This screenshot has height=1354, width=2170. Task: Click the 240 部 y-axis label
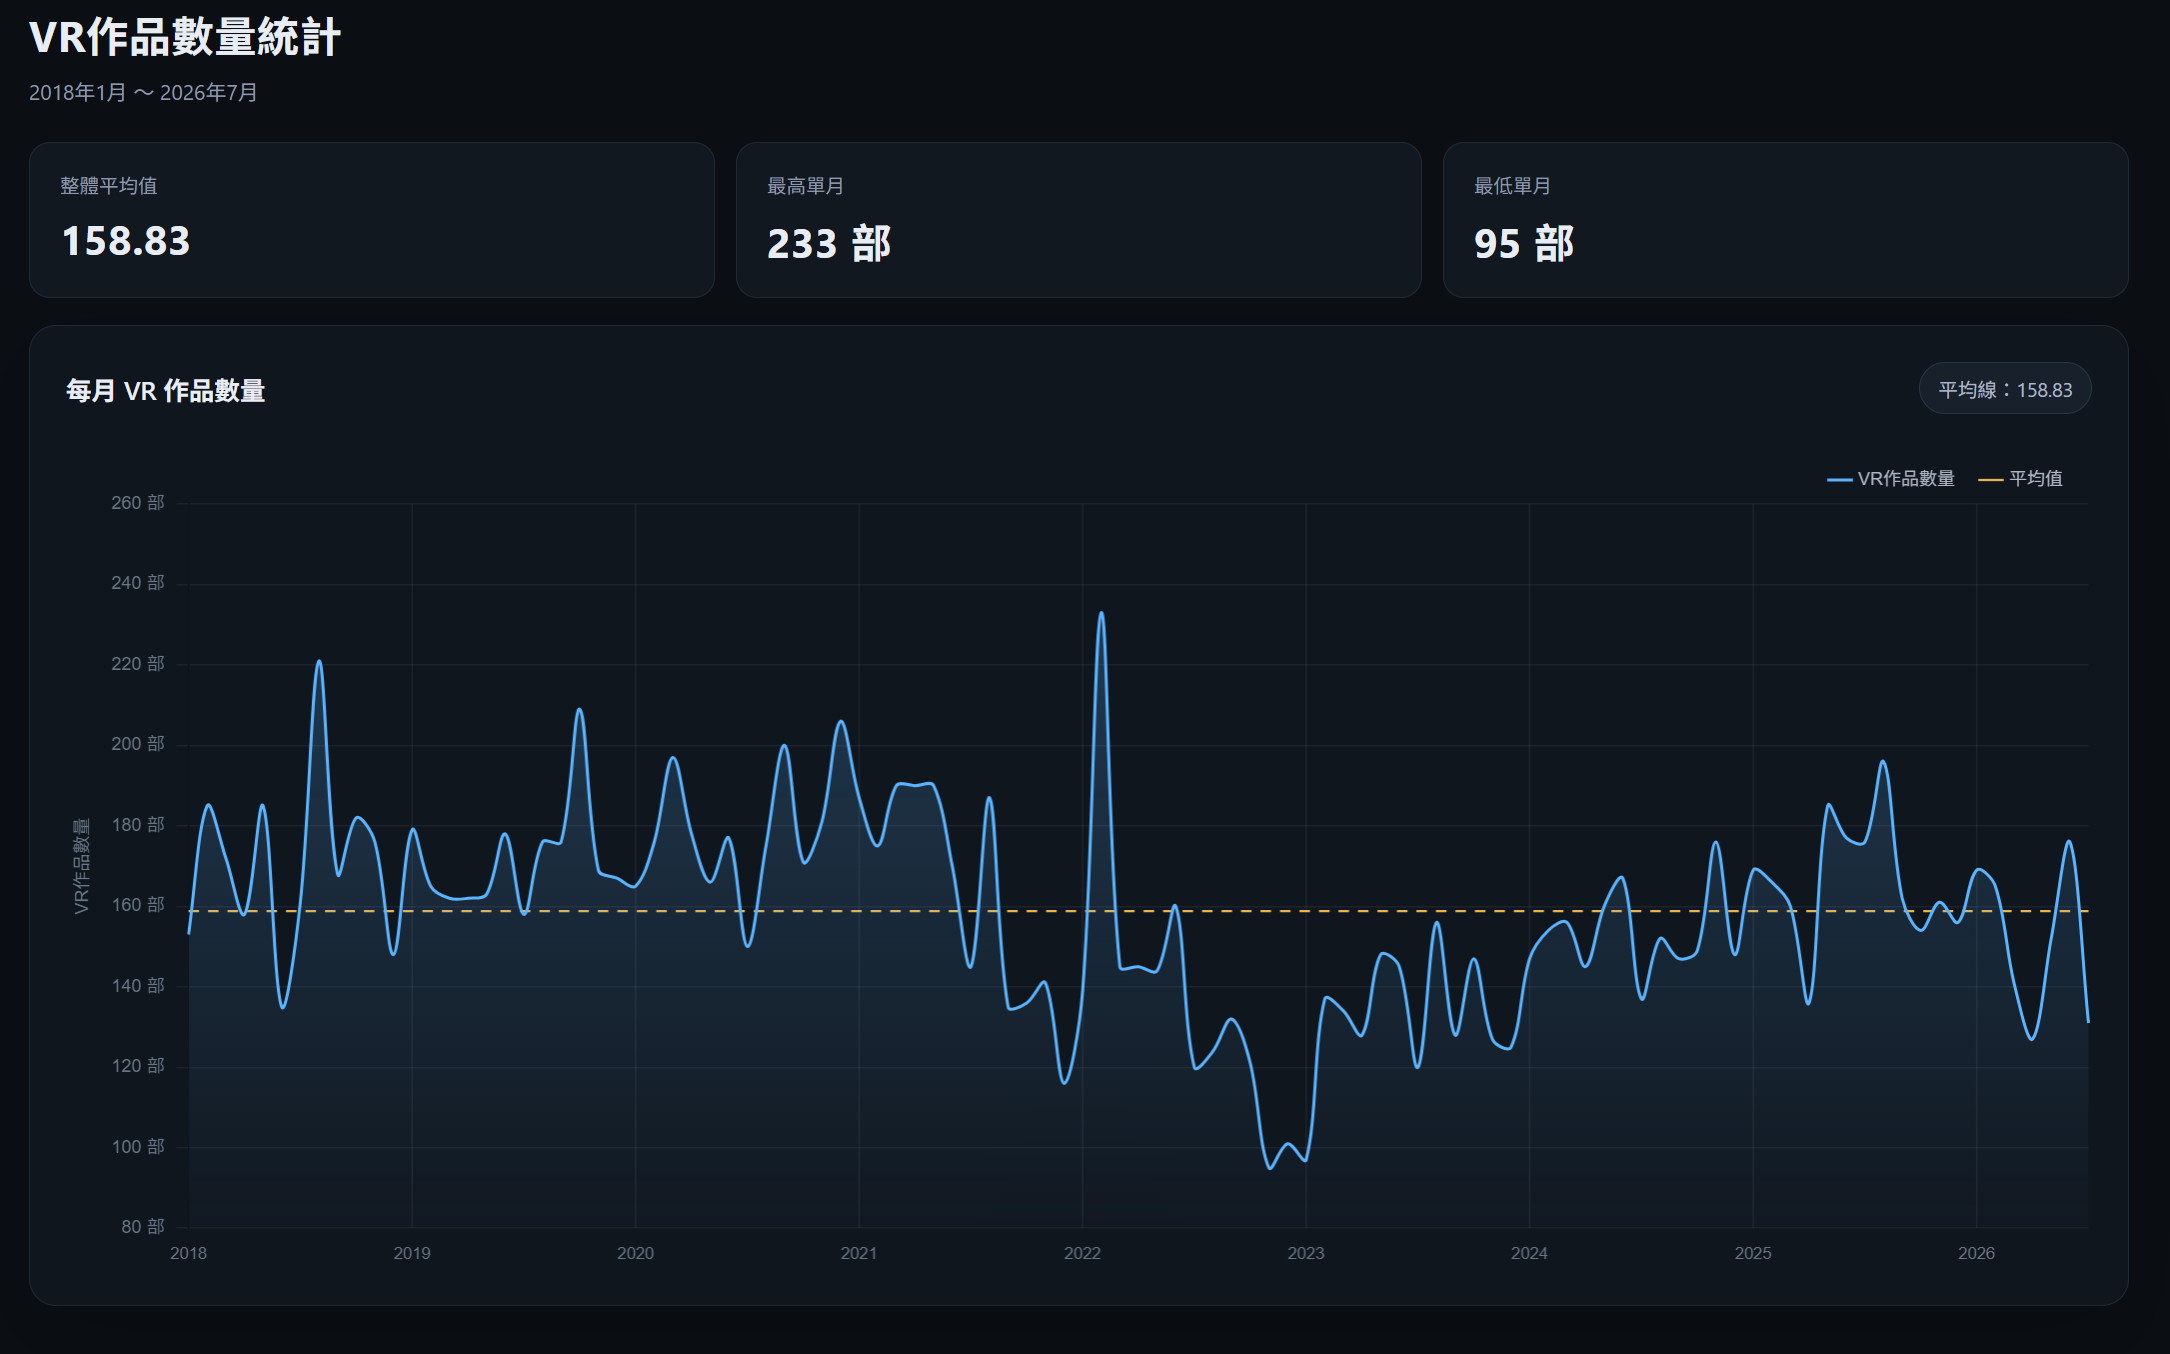pyautogui.click(x=138, y=583)
